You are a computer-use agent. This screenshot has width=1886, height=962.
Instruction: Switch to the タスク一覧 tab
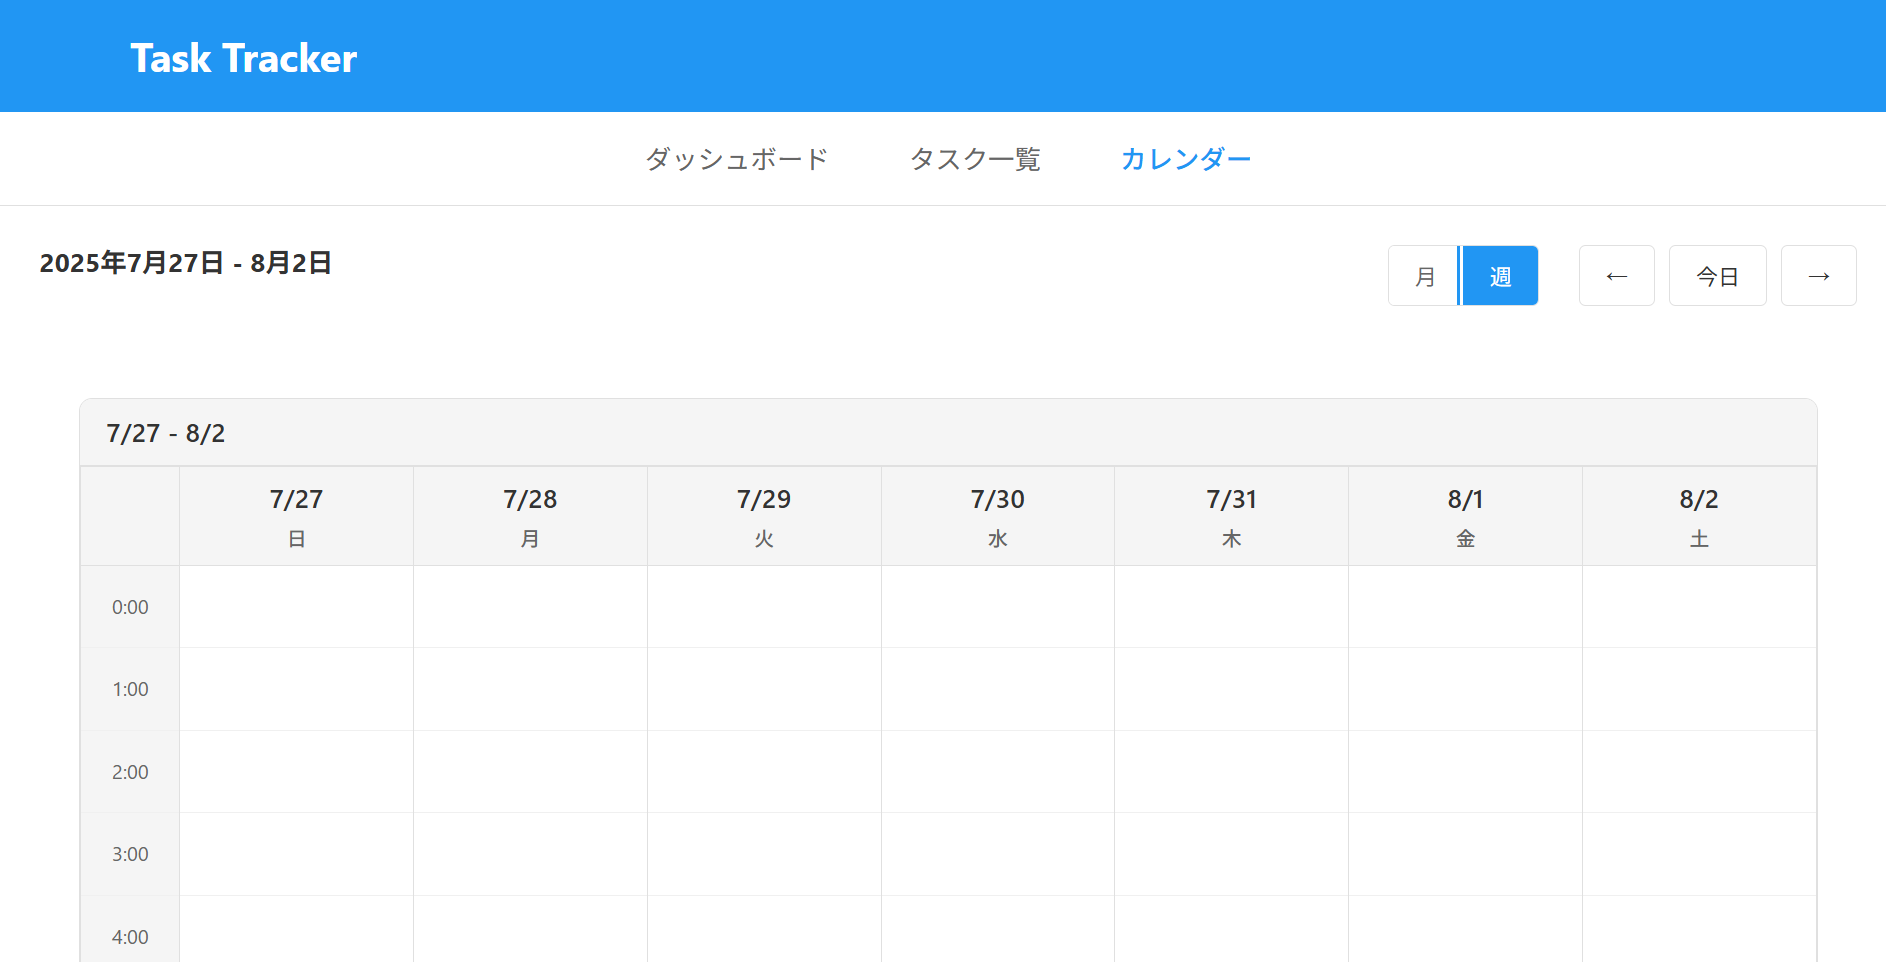975,159
